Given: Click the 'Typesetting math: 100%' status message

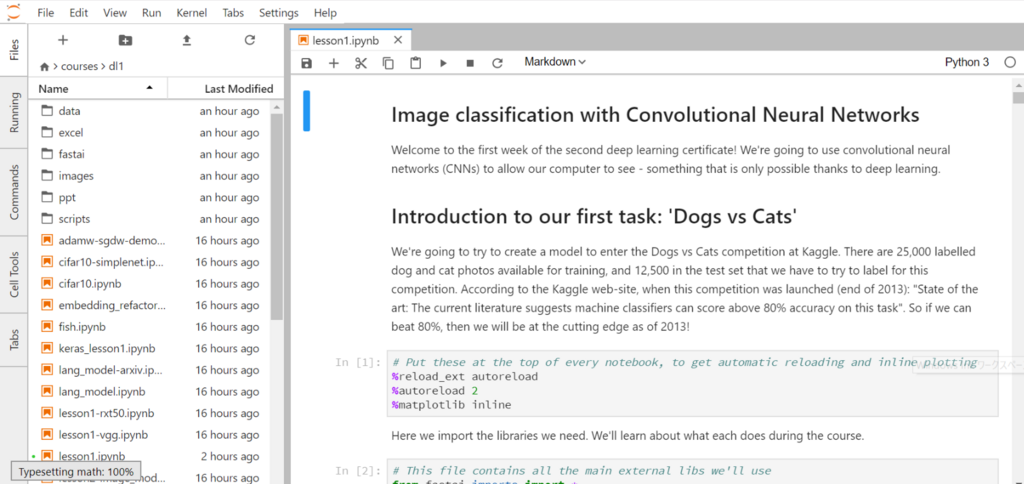Looking at the screenshot, I should [x=76, y=472].
